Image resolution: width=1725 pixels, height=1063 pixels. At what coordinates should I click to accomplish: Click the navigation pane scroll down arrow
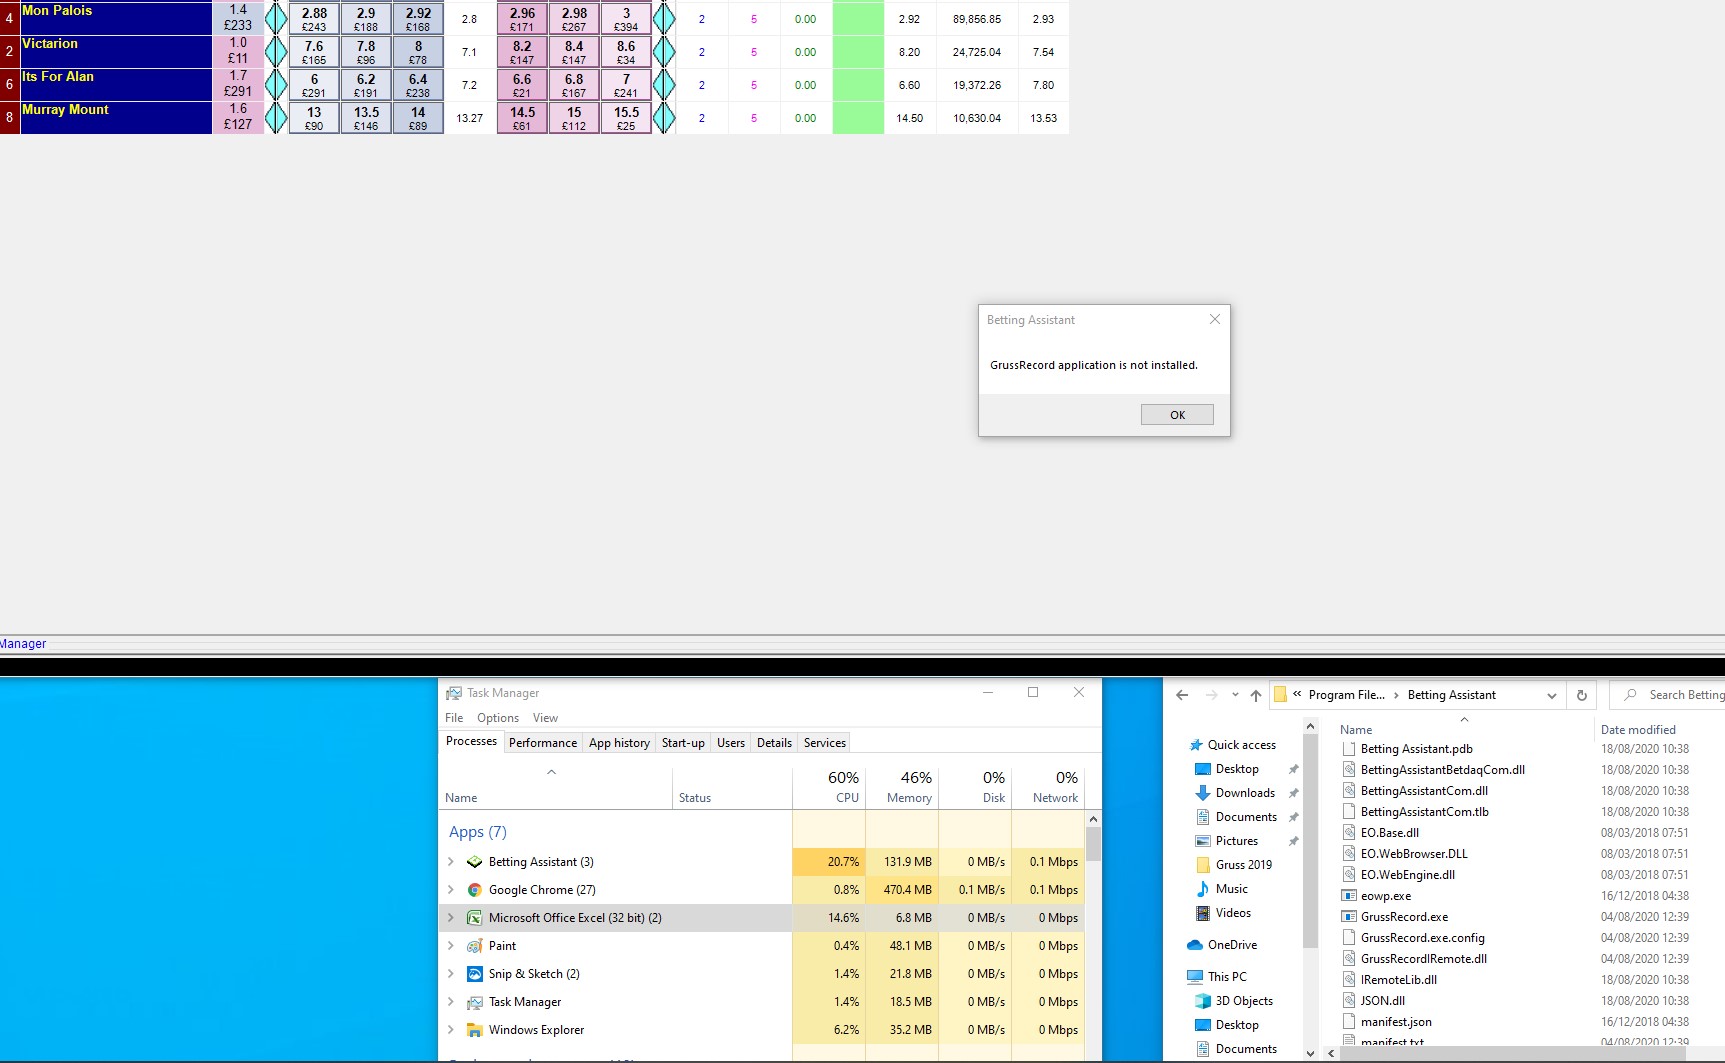[1311, 1053]
